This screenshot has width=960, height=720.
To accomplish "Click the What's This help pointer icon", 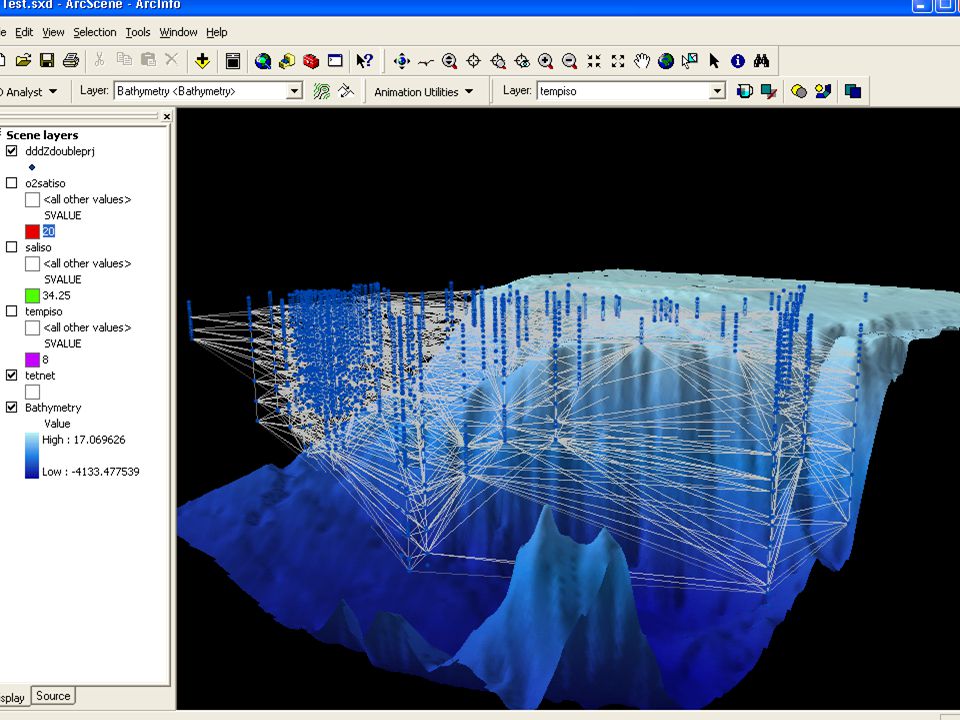I will point(364,61).
